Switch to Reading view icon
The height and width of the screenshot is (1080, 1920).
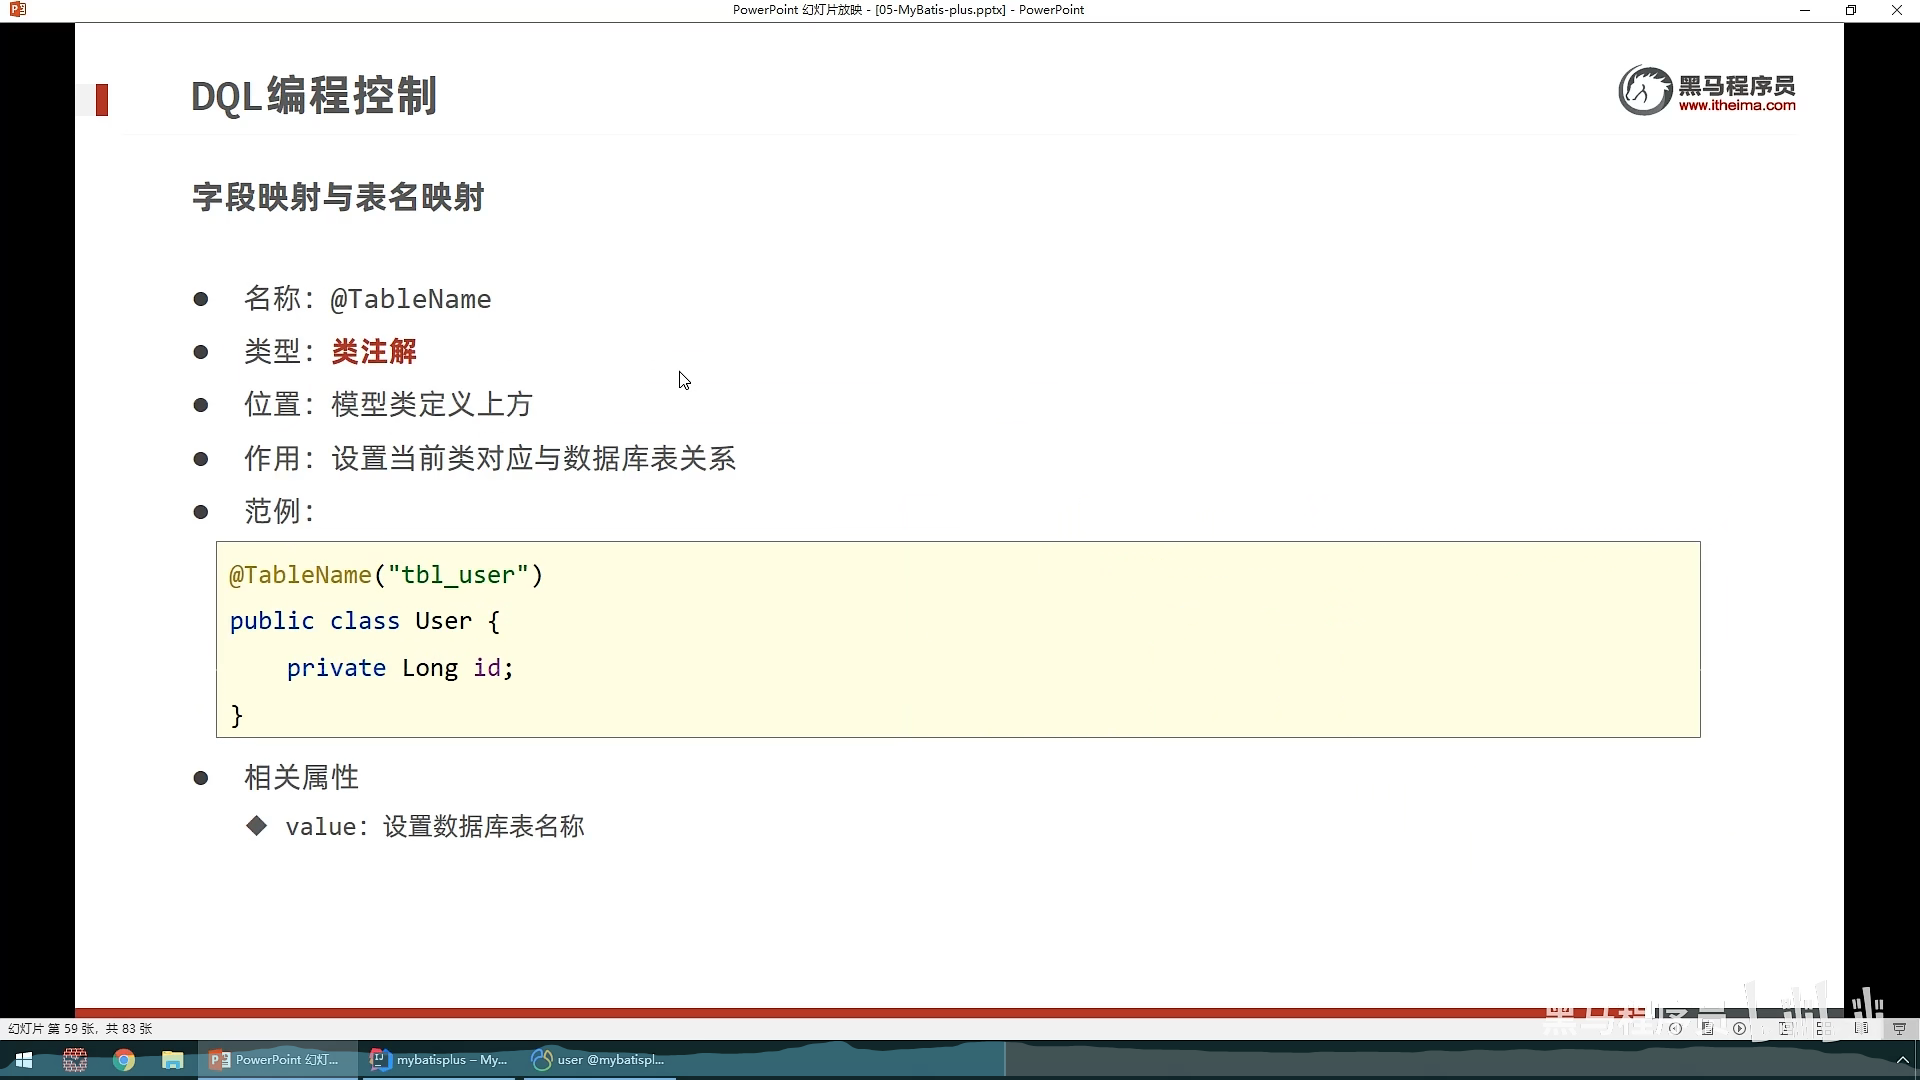[x=1861, y=1028]
